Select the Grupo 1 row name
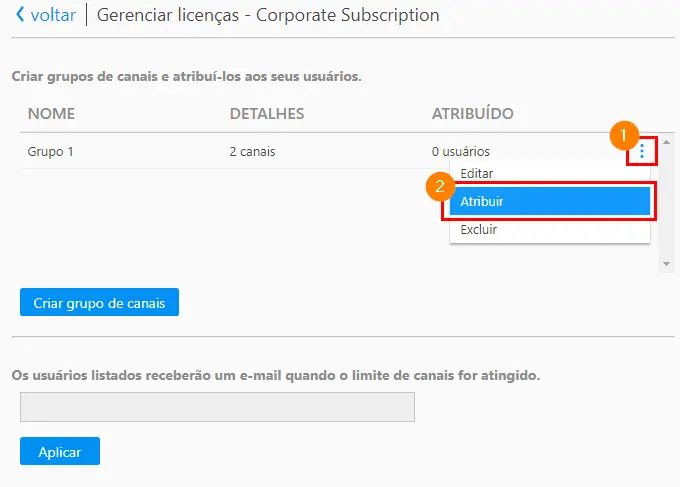This screenshot has width=680, height=487. [50, 152]
